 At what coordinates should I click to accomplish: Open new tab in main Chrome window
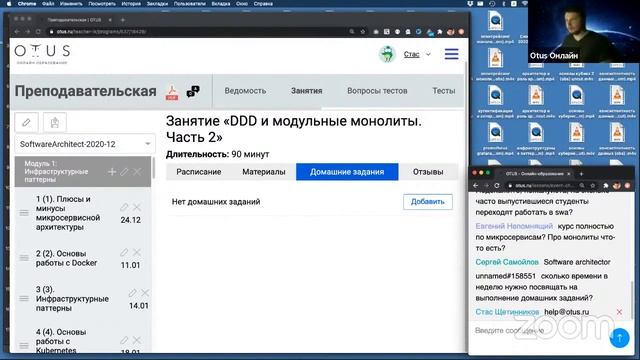tap(123, 20)
